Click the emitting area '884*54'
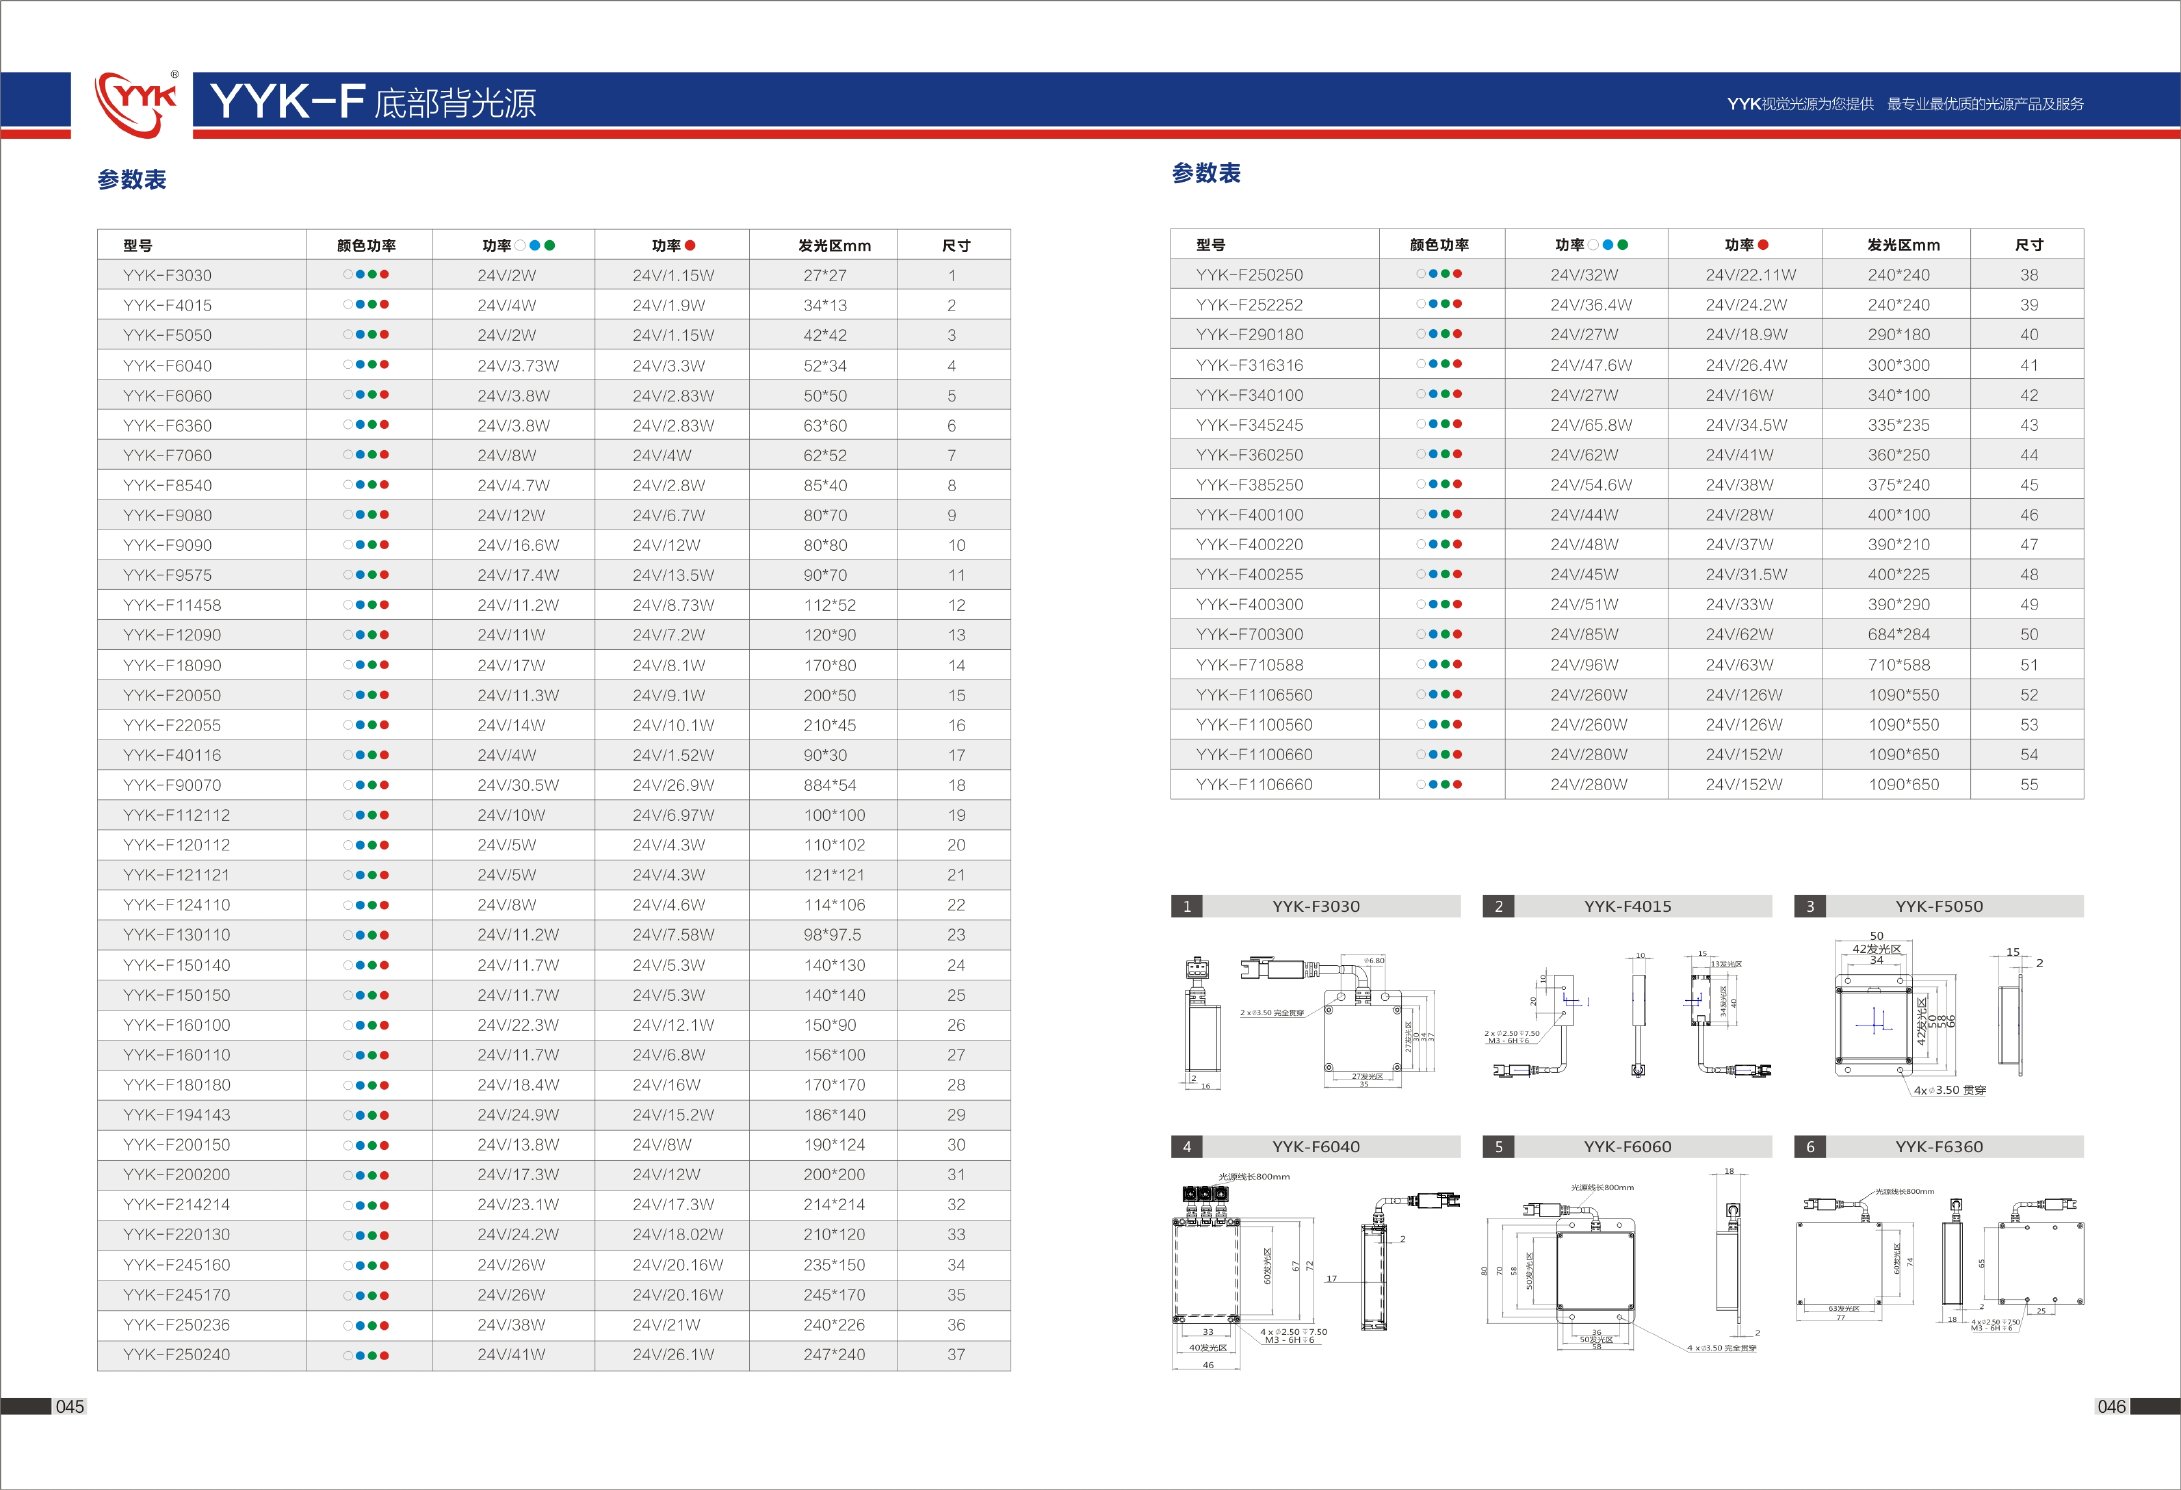 830,785
